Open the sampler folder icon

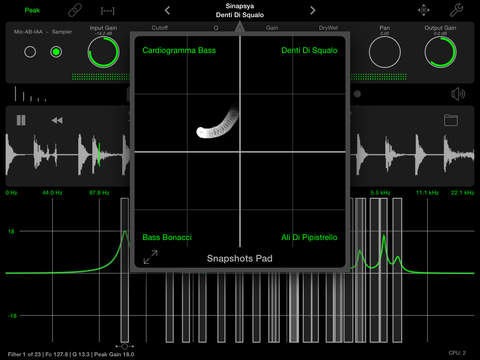pyautogui.click(x=451, y=120)
